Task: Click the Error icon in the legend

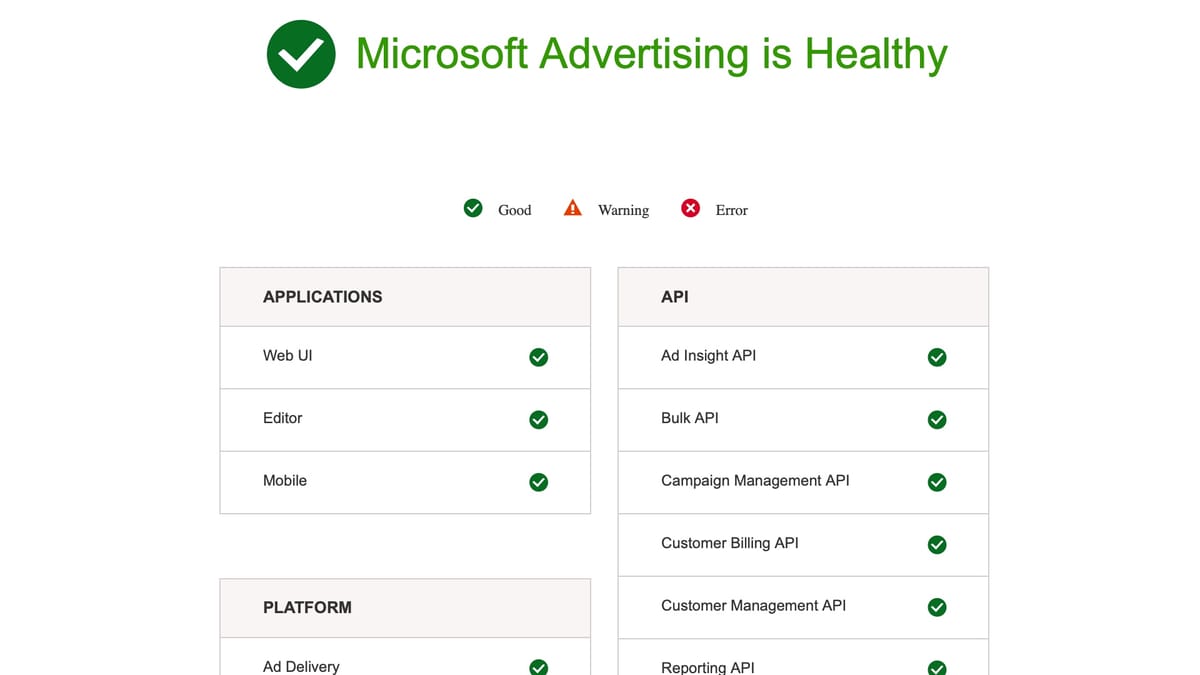Action: [x=690, y=208]
